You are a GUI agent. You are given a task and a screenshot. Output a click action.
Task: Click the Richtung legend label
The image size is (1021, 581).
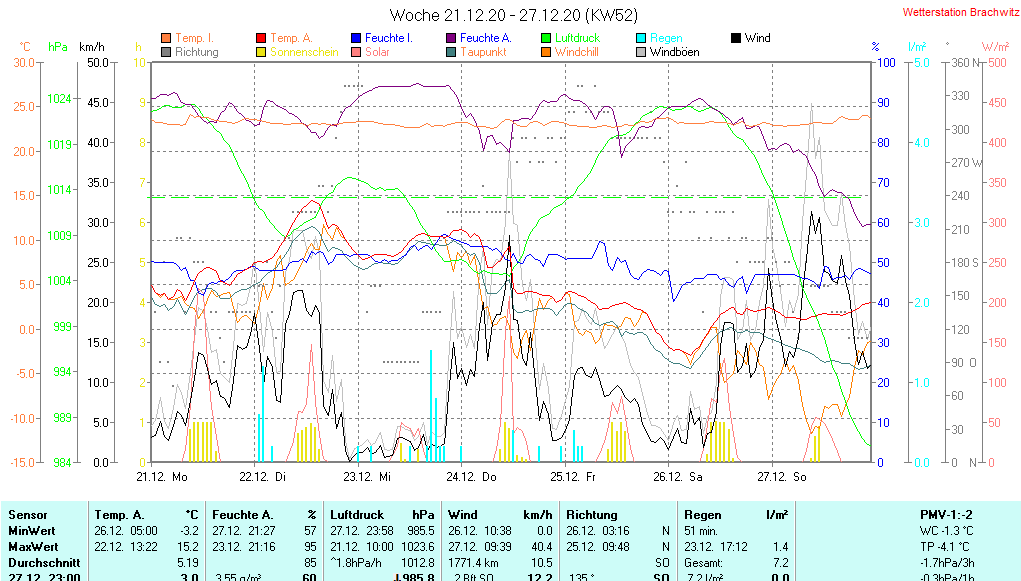tap(196, 52)
